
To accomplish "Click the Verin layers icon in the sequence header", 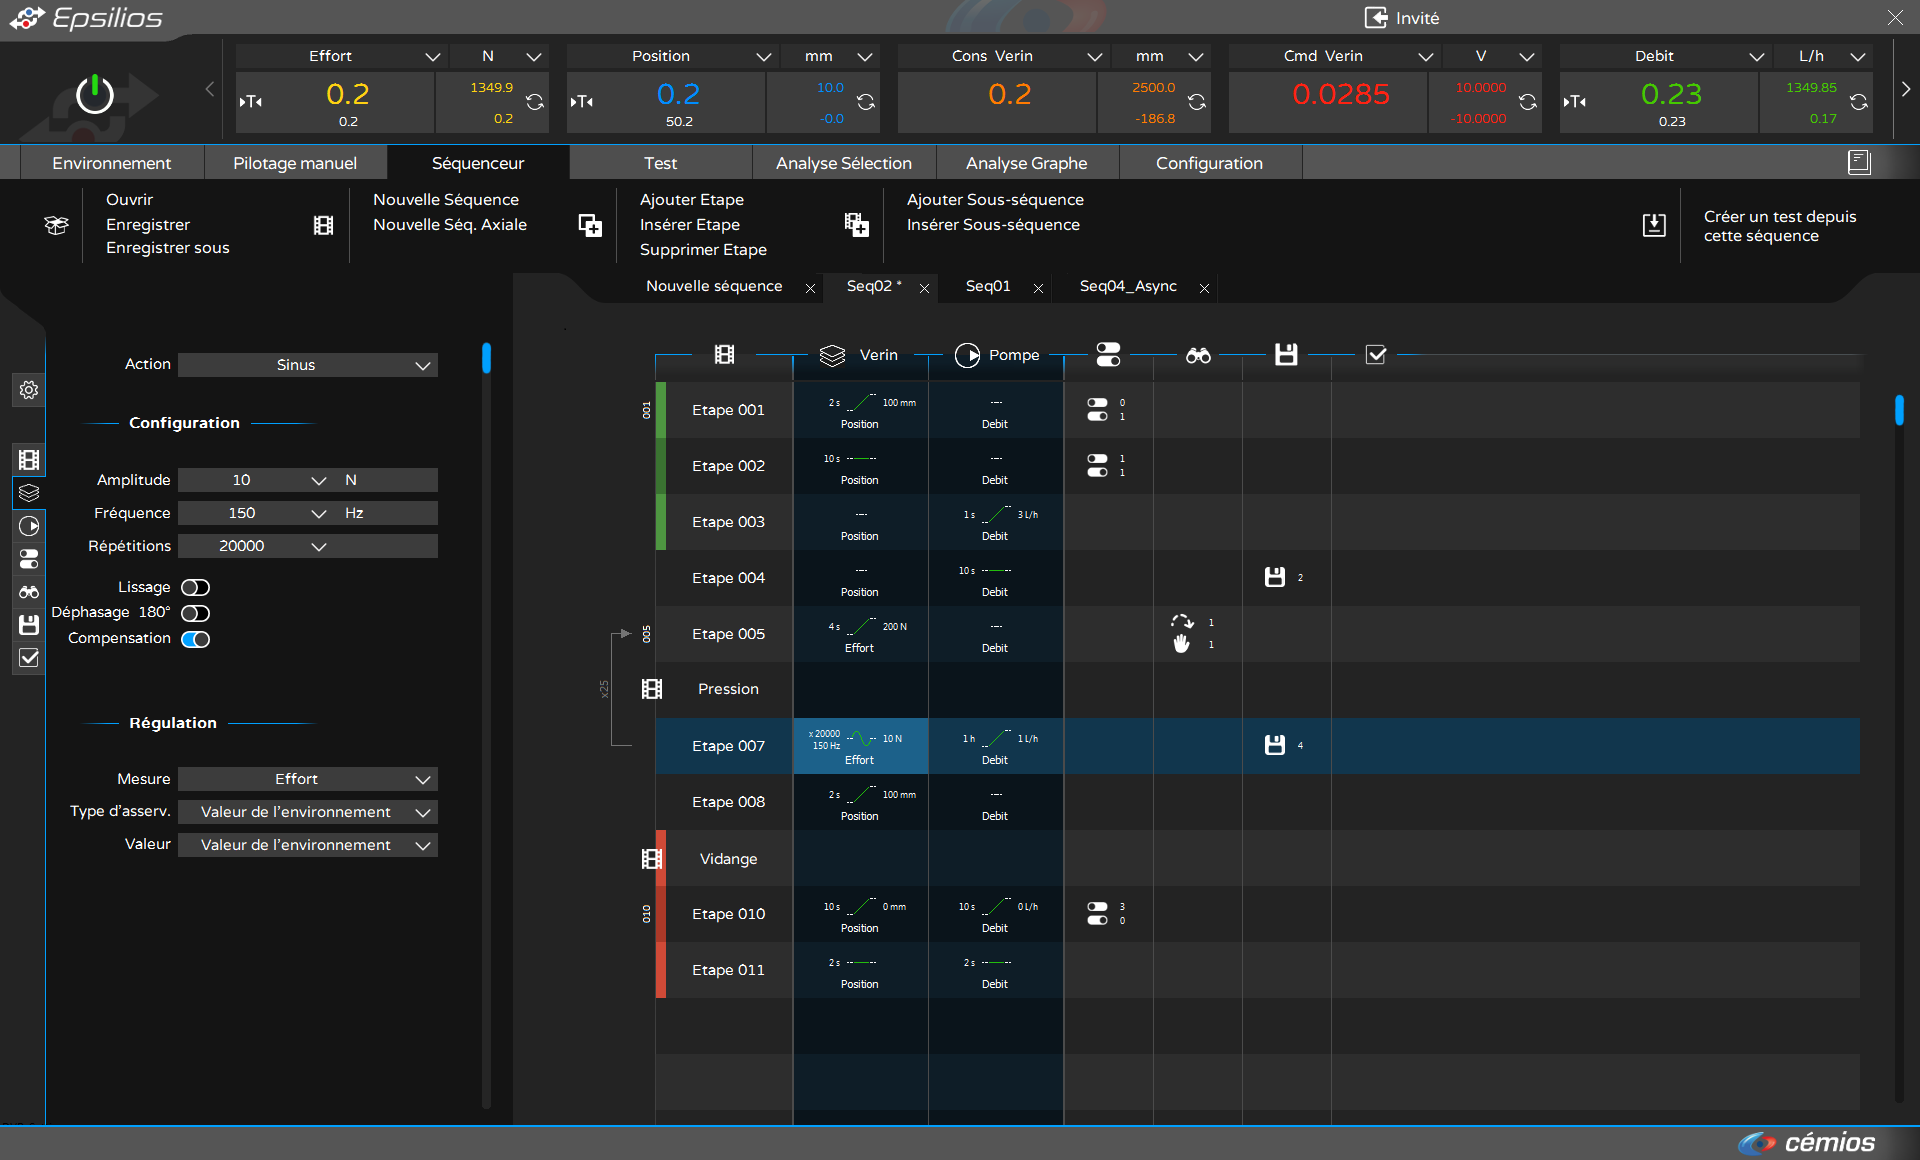I will point(832,355).
